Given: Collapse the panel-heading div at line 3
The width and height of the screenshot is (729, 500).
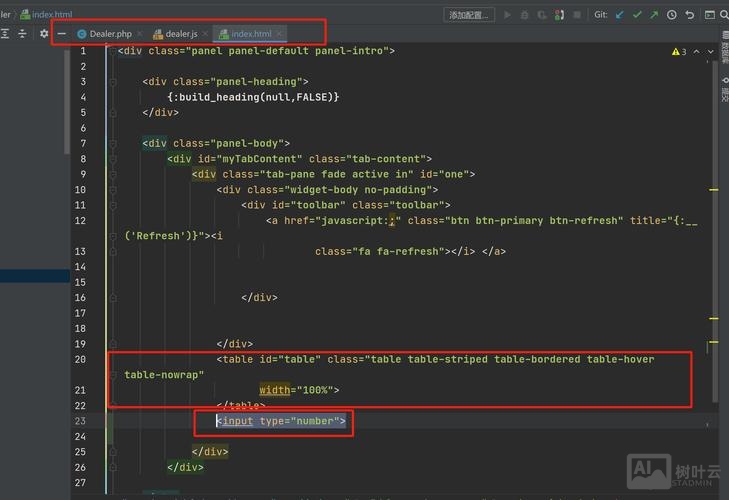Looking at the screenshot, I should (x=111, y=82).
